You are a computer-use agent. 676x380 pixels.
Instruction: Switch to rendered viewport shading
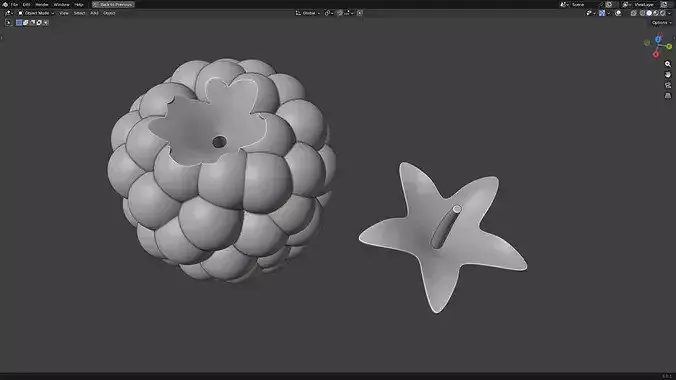coord(663,13)
